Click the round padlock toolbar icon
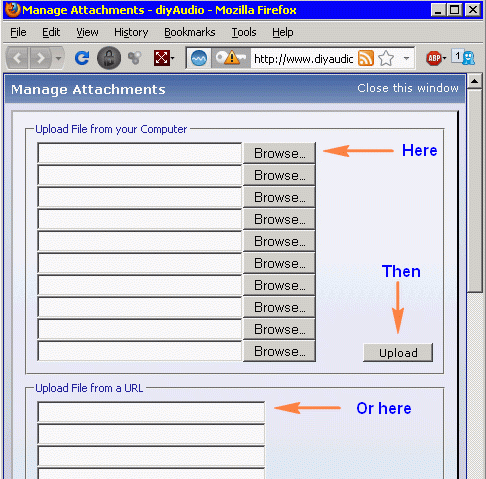Screen dimensions: 486x479 pos(109,58)
